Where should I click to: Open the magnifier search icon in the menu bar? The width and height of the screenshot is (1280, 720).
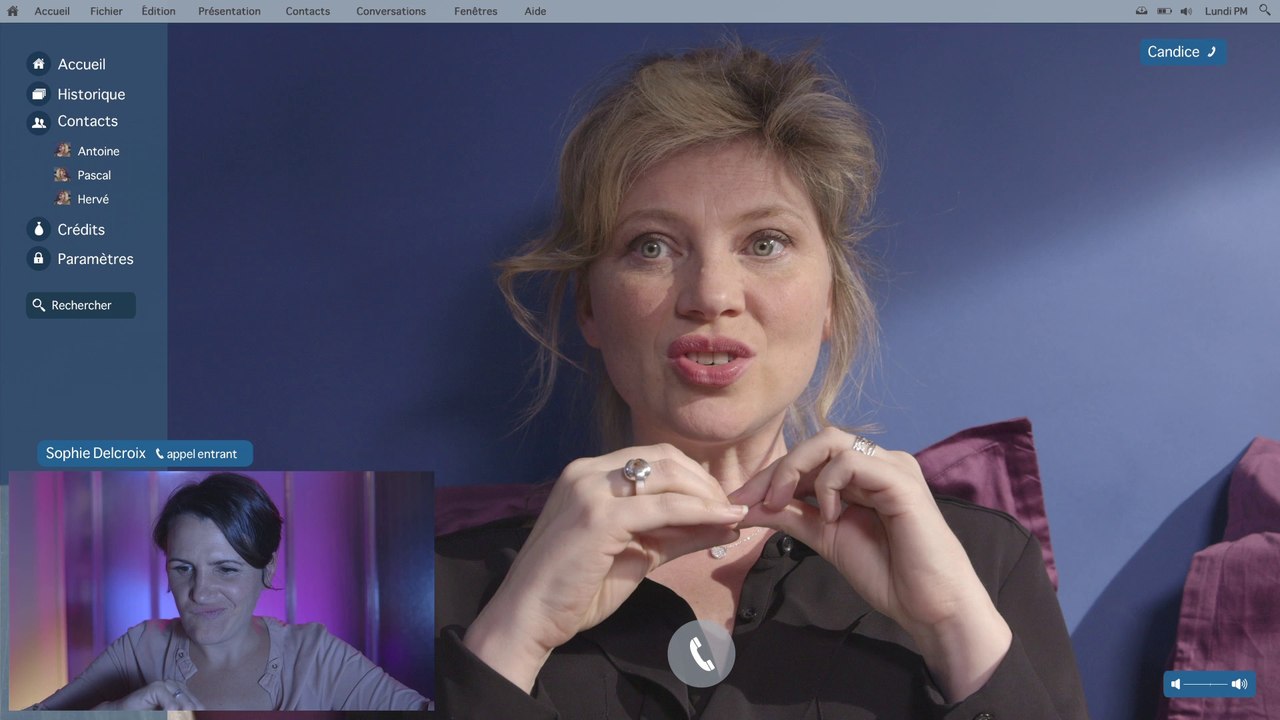click(x=1264, y=11)
